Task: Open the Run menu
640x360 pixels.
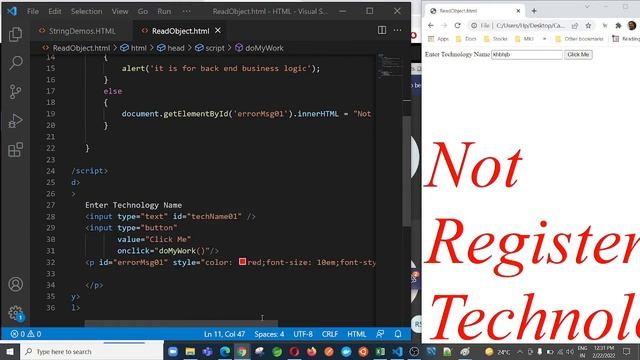Action: tap(164, 11)
